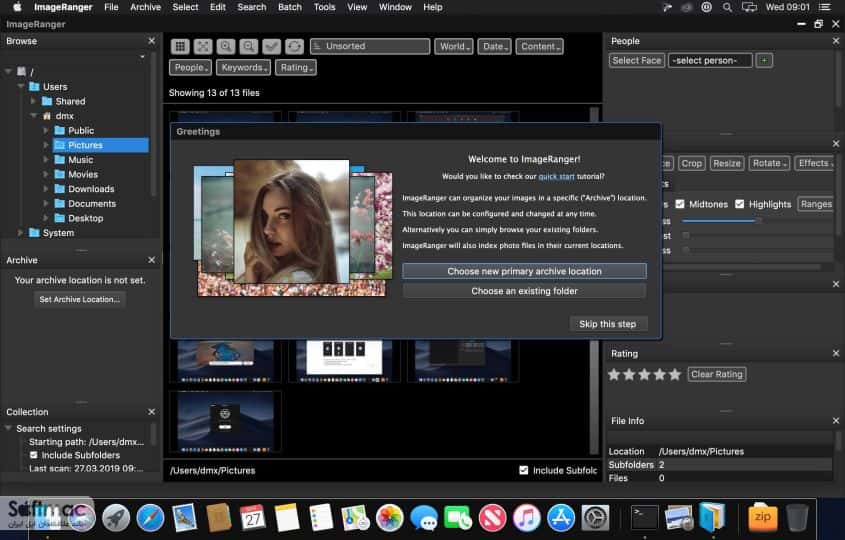Viewport: 845px width, 540px height.
Task: Close the Rating panel
Action: click(836, 354)
